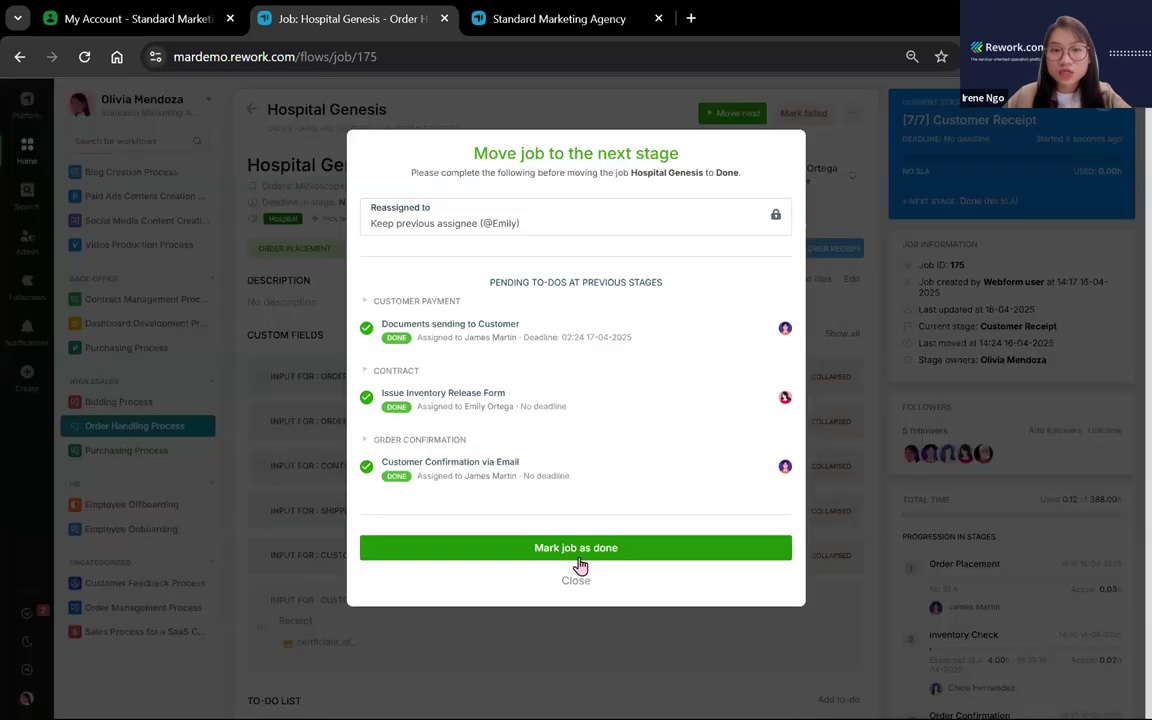This screenshot has height=720, width=1152.
Task: Click the Move next button
Action: tap(732, 113)
